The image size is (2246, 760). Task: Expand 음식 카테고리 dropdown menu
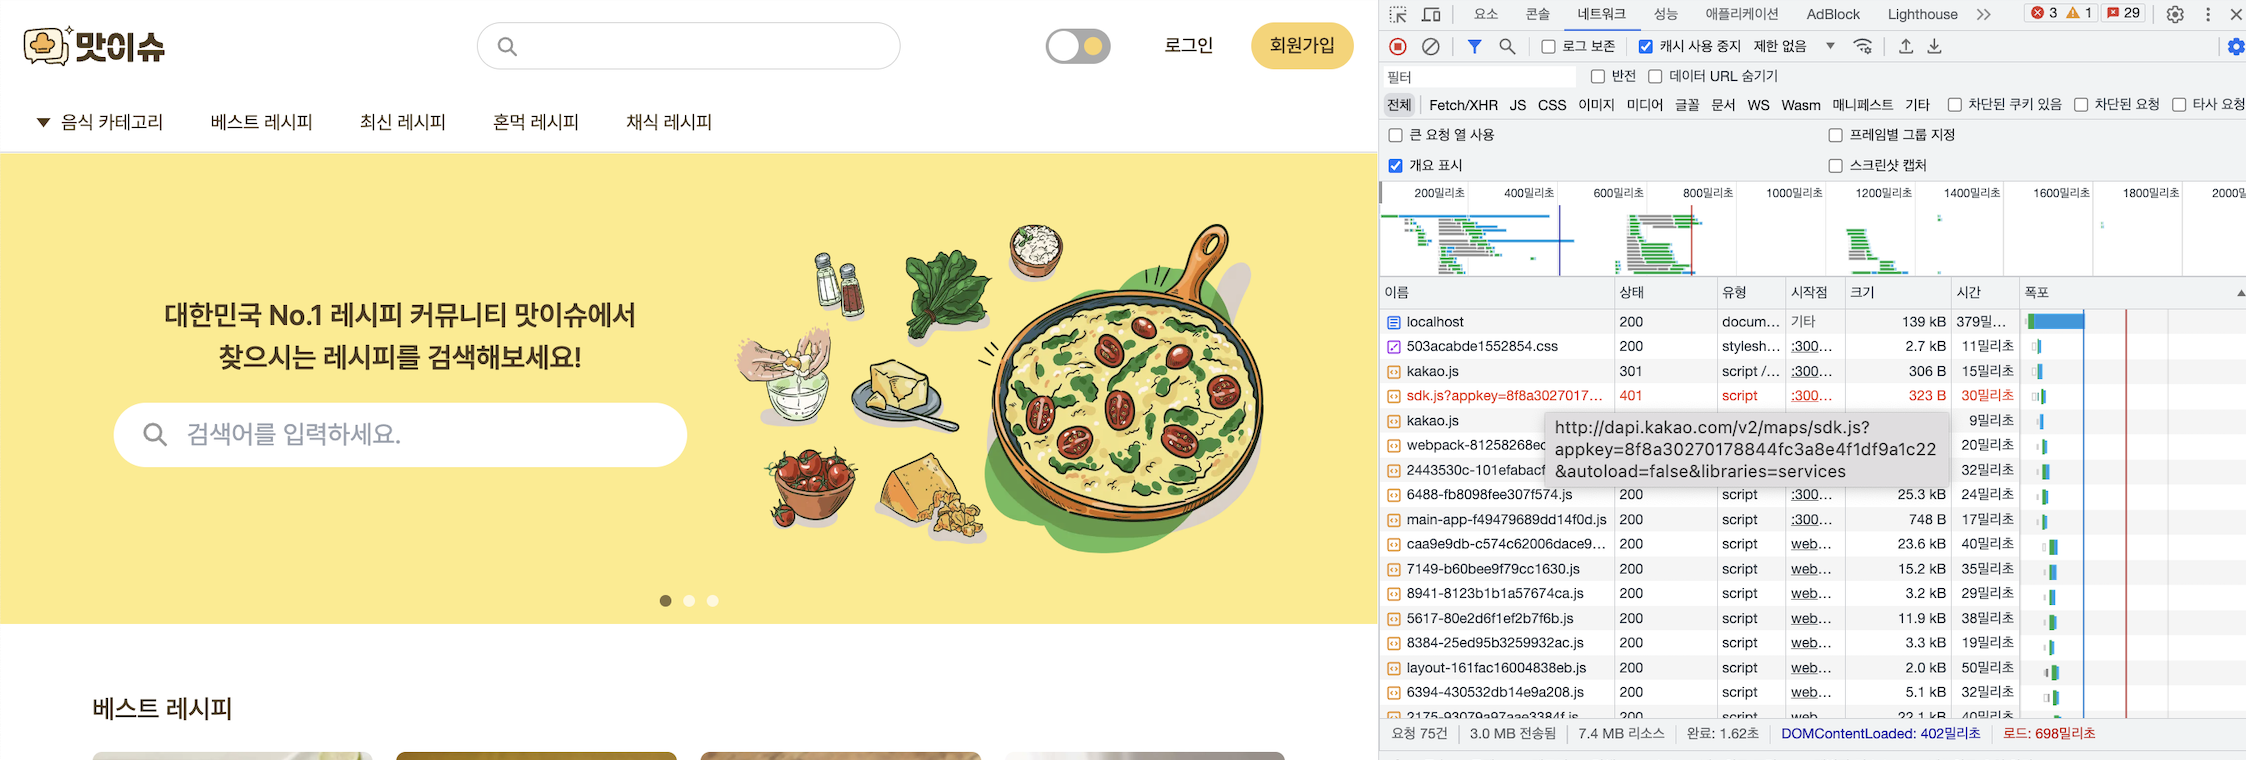tap(100, 122)
